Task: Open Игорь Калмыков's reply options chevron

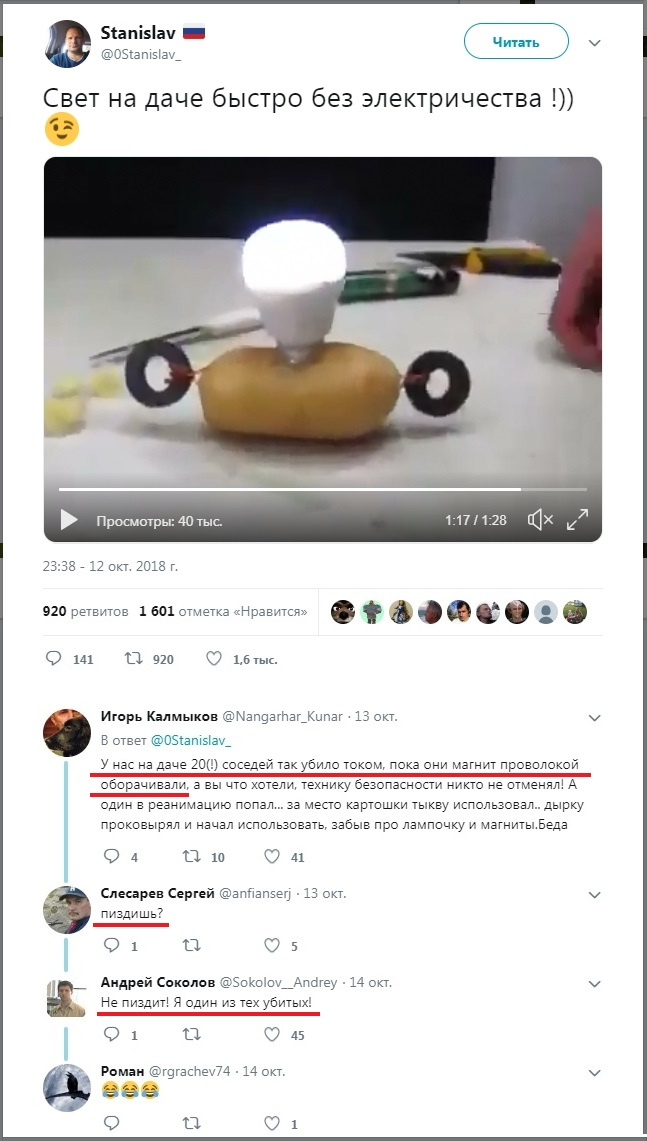Action: pos(595,717)
